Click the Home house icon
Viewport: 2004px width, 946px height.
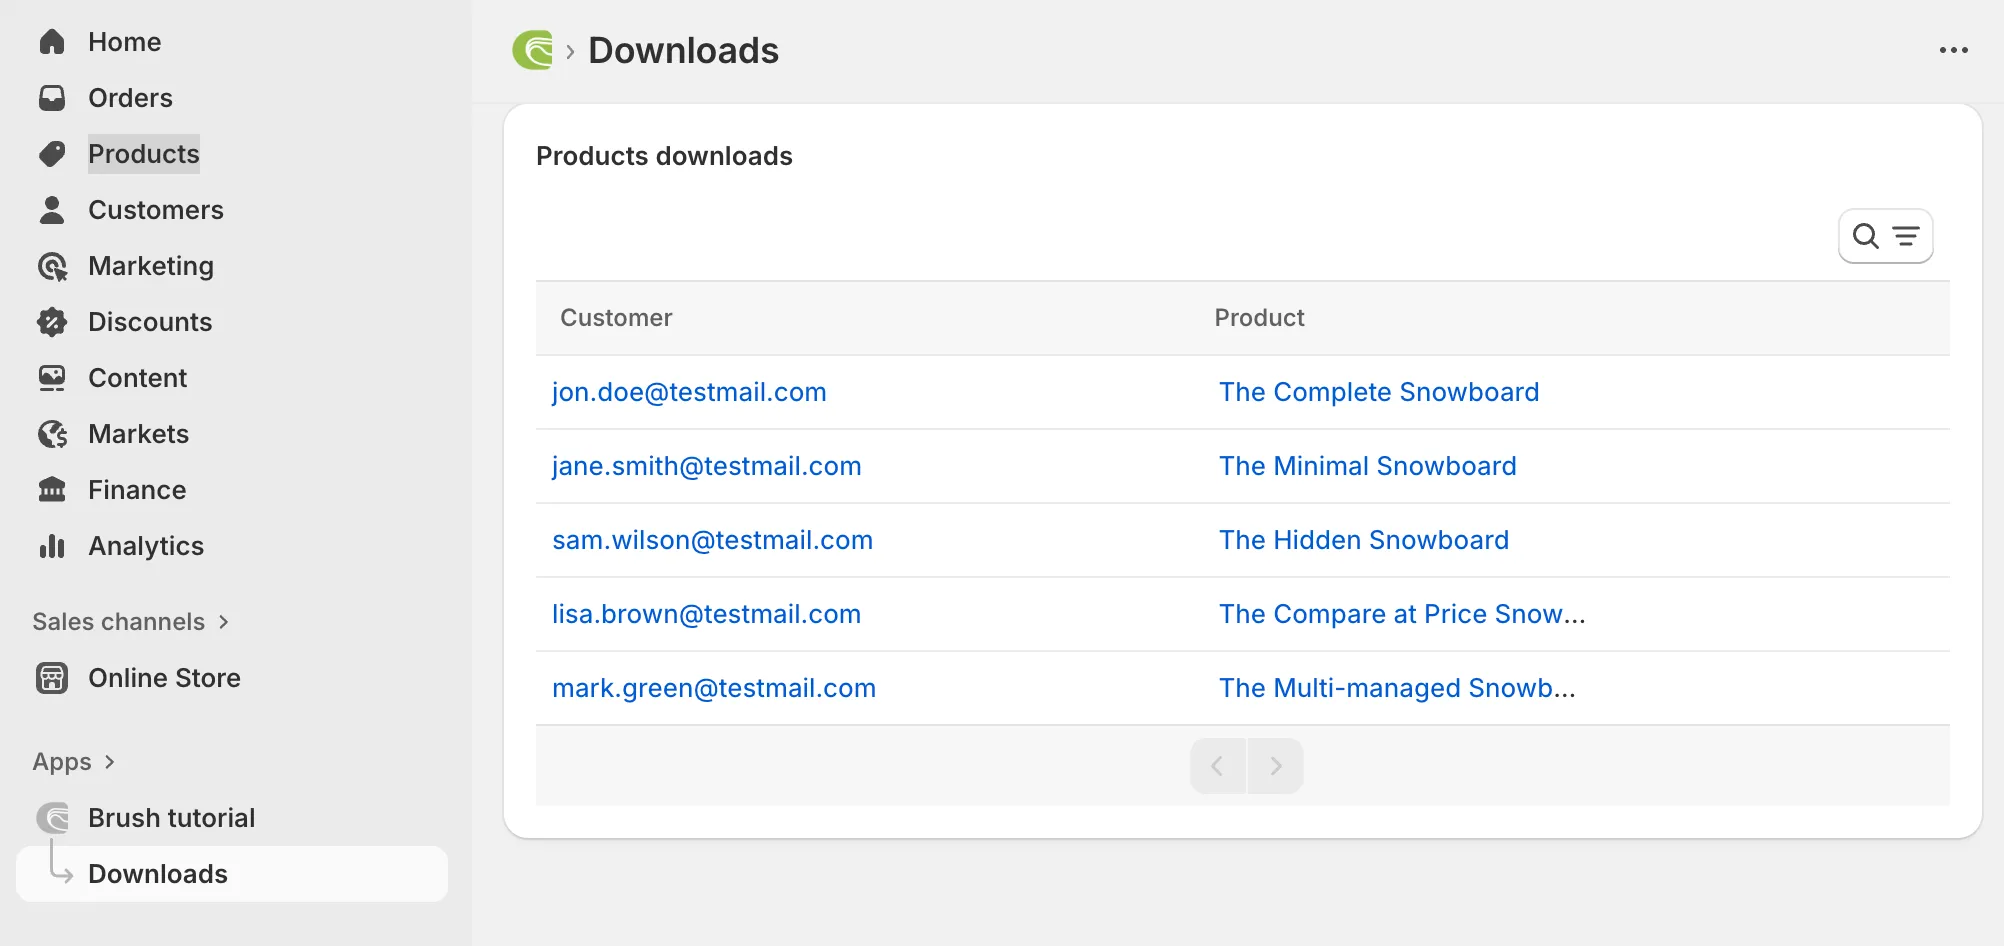52,42
